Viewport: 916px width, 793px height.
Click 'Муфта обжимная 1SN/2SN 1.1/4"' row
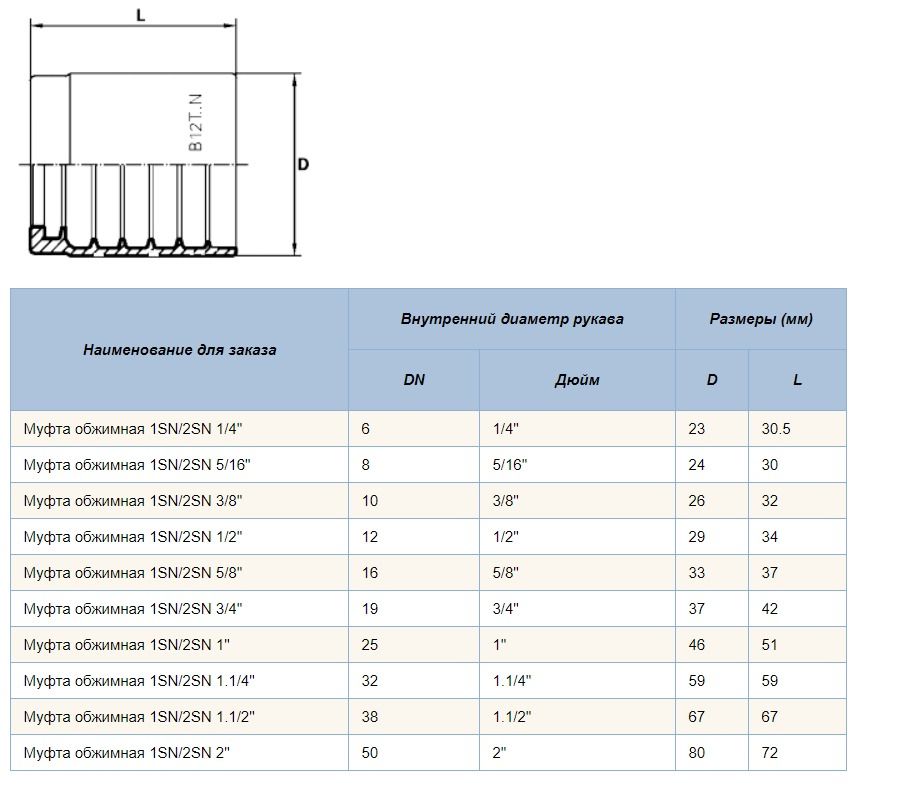tap(428, 681)
